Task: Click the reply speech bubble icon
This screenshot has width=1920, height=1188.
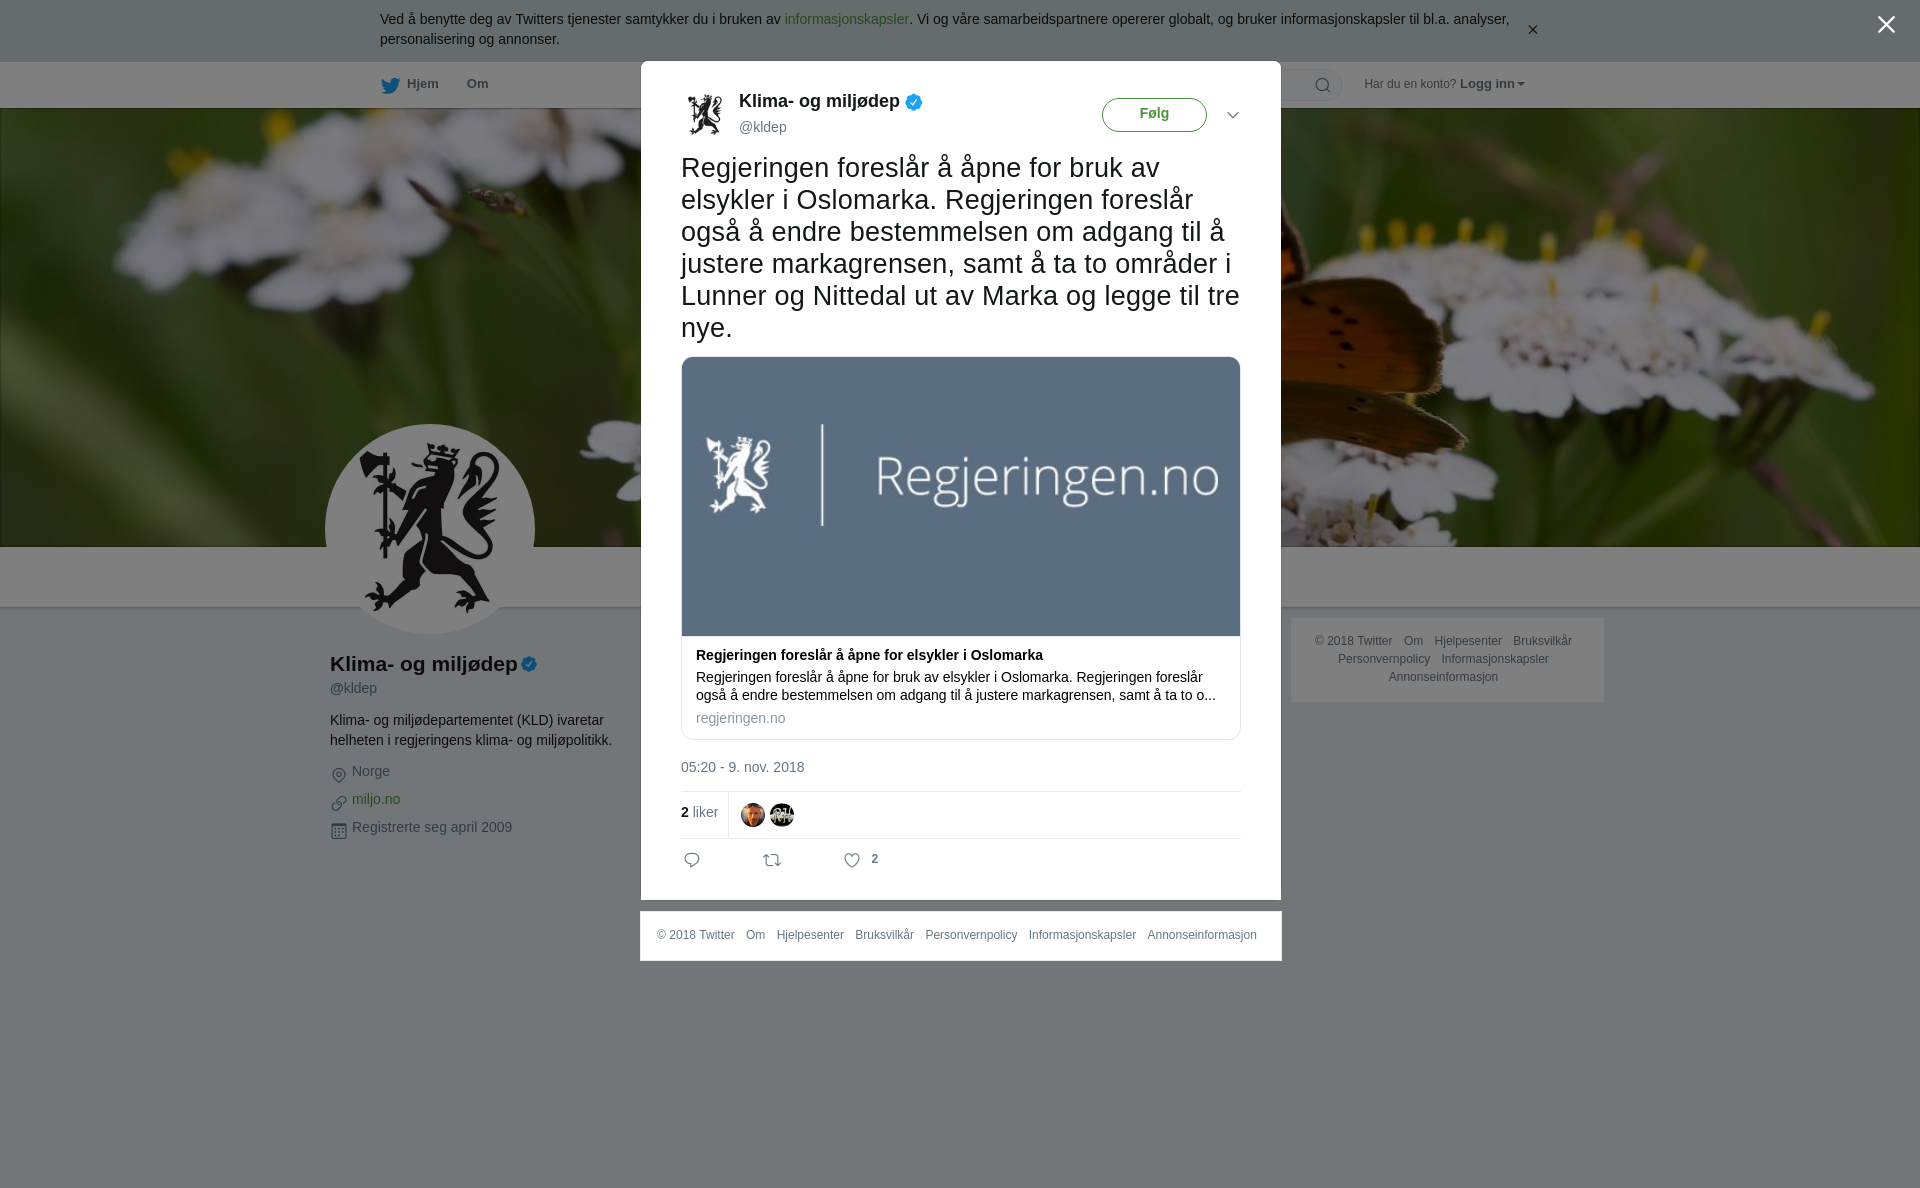Action: tap(692, 860)
